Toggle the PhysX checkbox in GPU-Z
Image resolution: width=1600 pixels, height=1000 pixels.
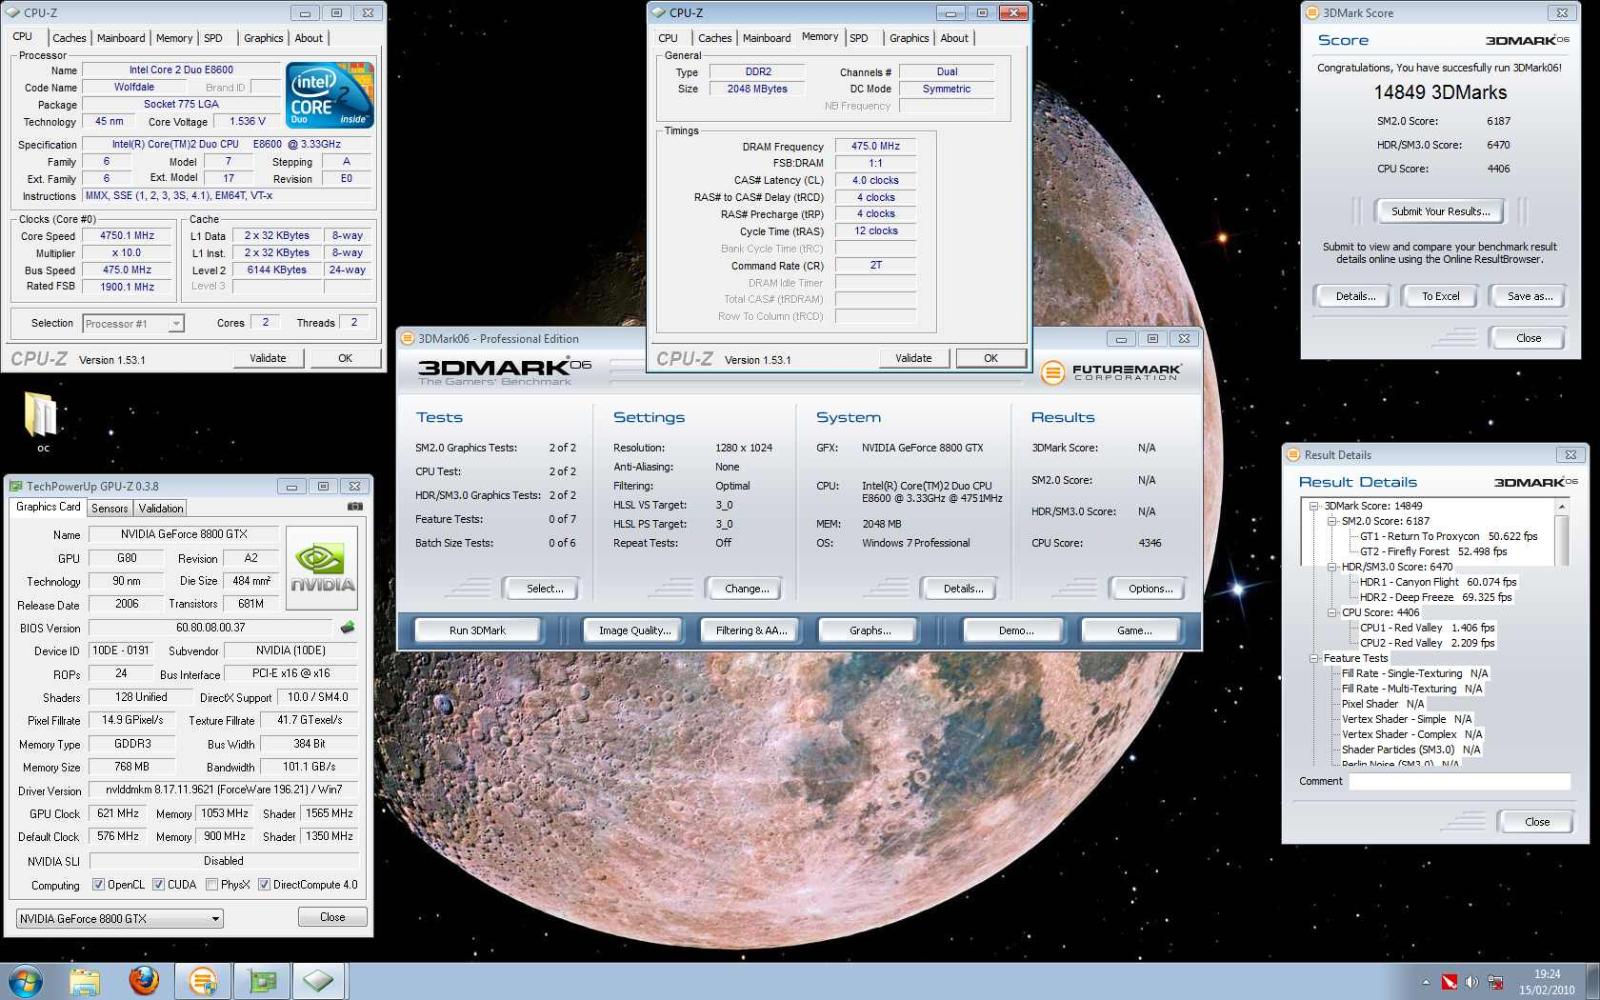[212, 884]
